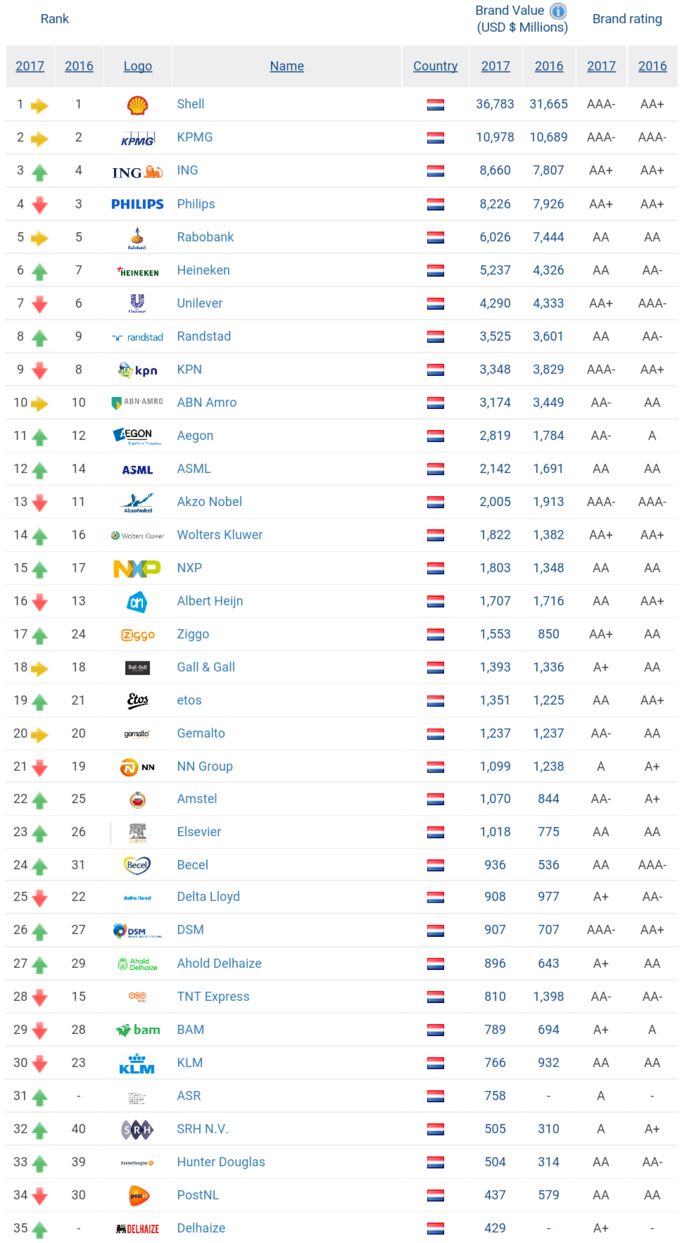Click the Netherlands flag in Shell row
The width and height of the screenshot is (694, 1243).
435,105
